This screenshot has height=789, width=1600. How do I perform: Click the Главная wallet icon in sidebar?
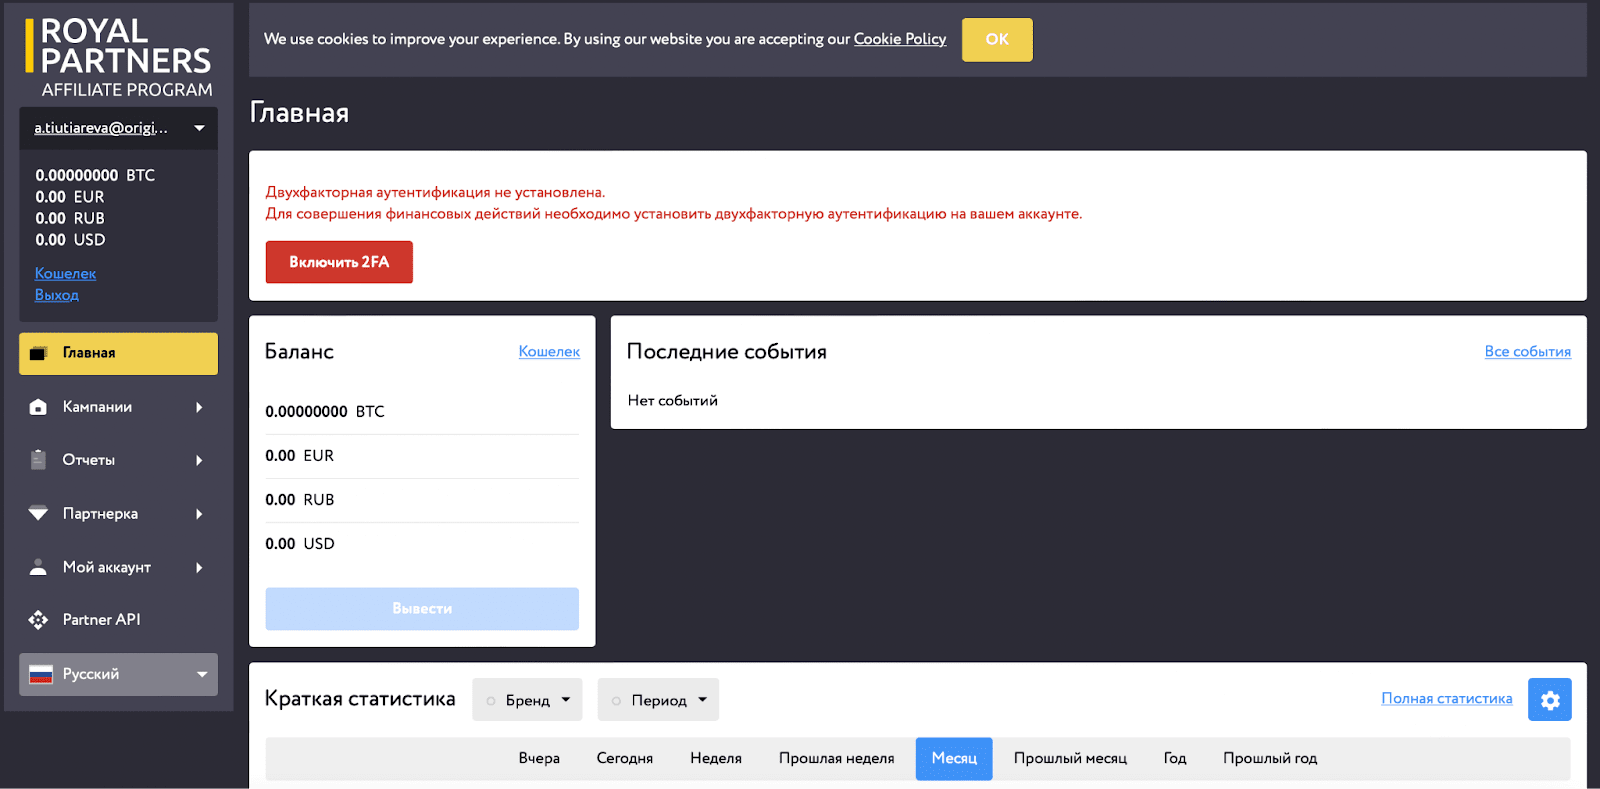39,353
